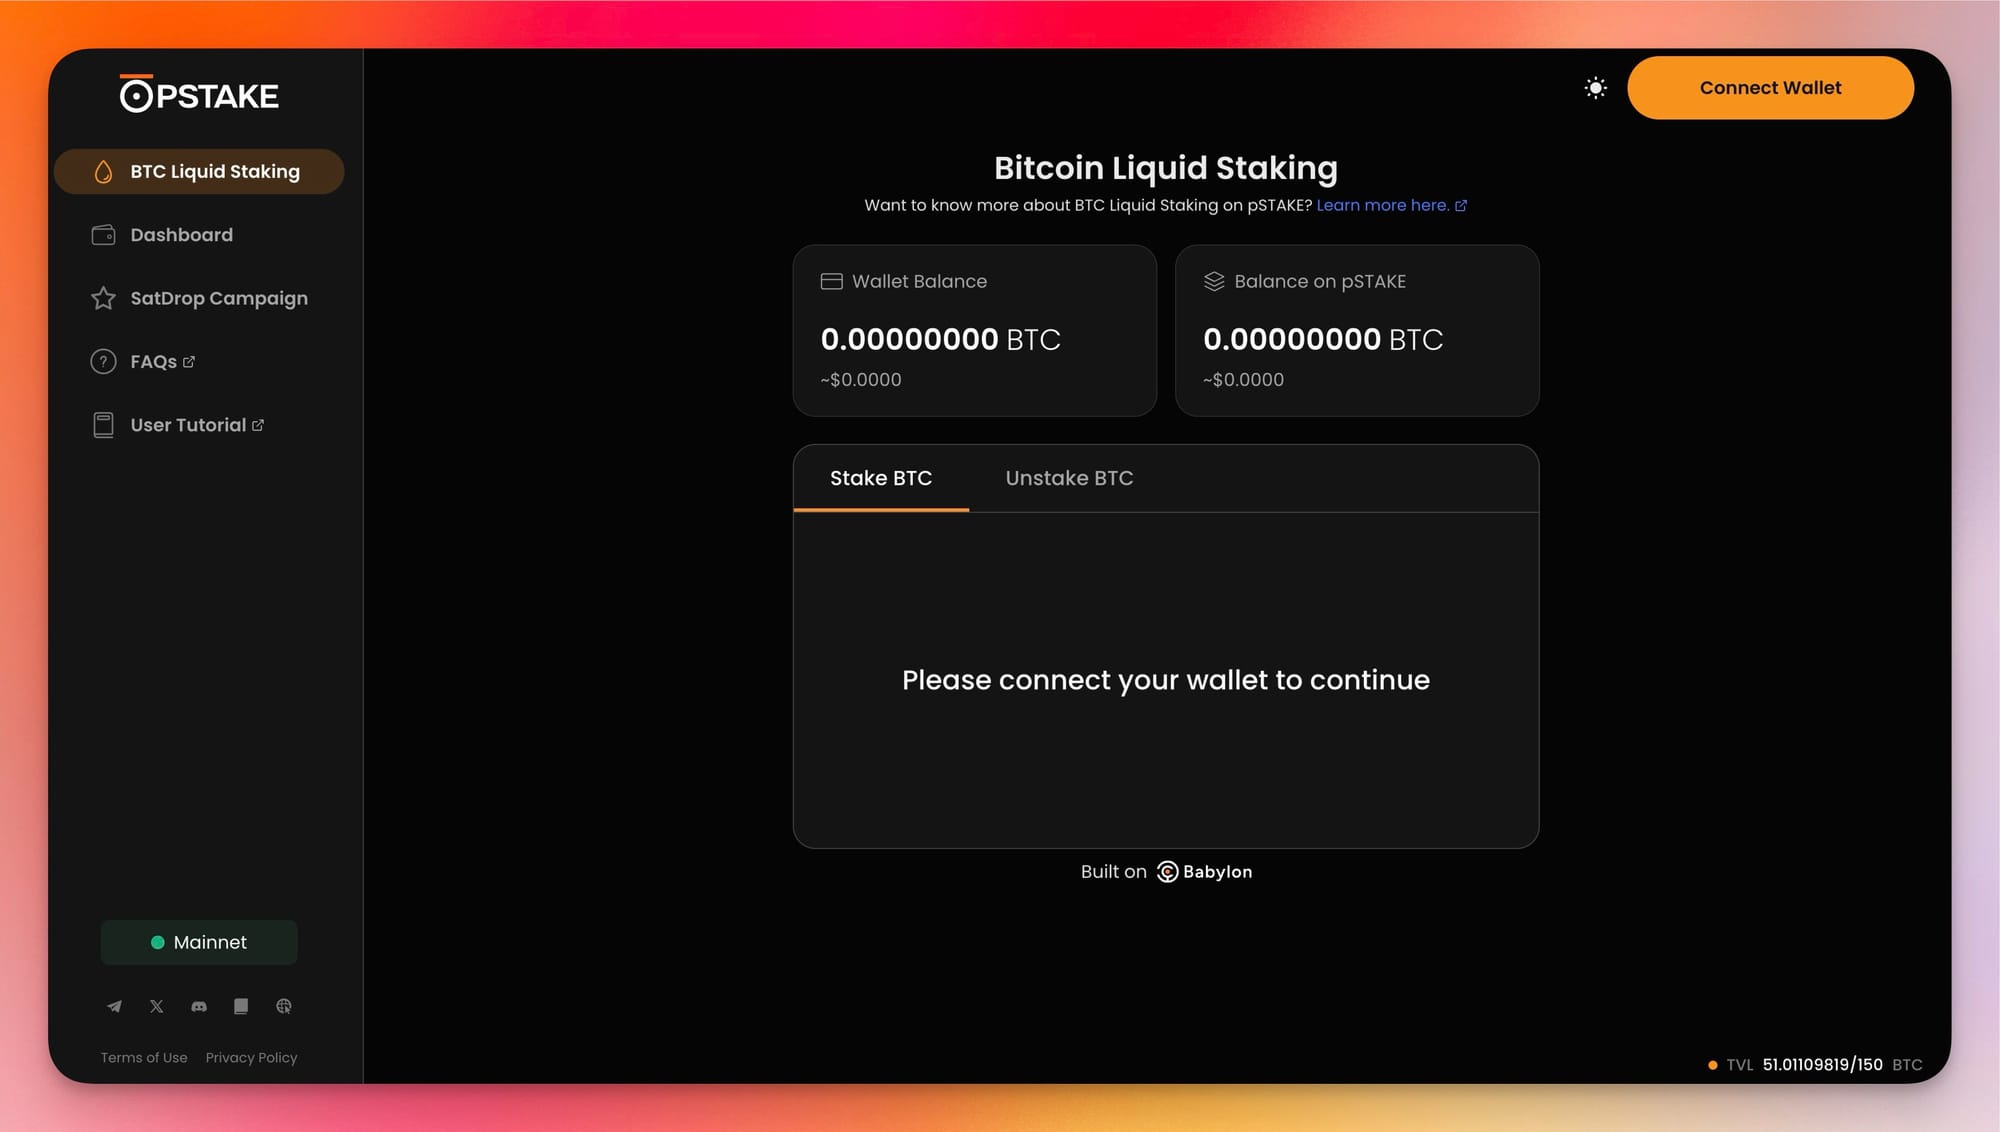
Task: Open the Discord social icon
Action: 199,1006
